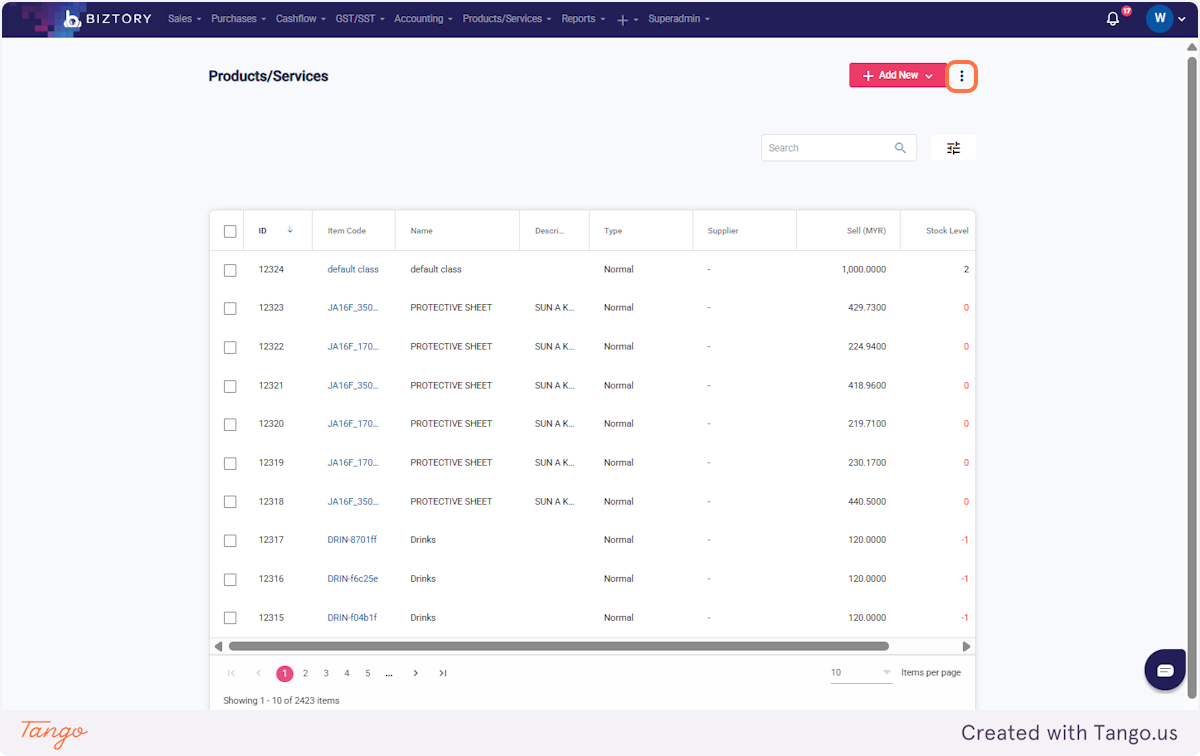Open the Superadmin menu
The height and width of the screenshot is (756, 1200).
click(x=679, y=19)
